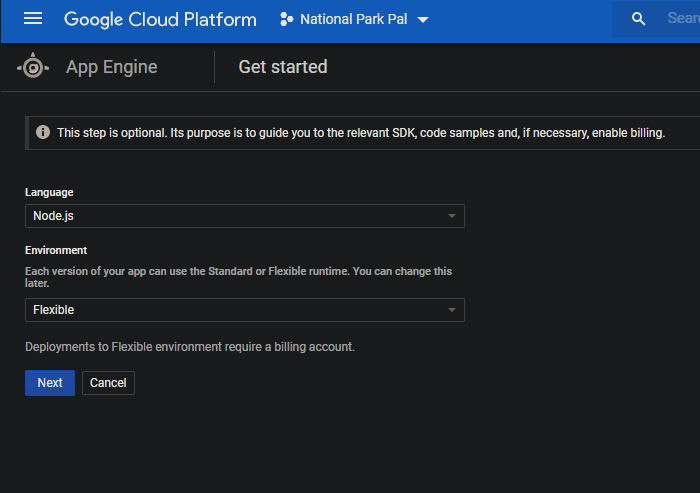Click the Standard or Flexible runtime description
The height and width of the screenshot is (493, 700).
[x=238, y=277]
